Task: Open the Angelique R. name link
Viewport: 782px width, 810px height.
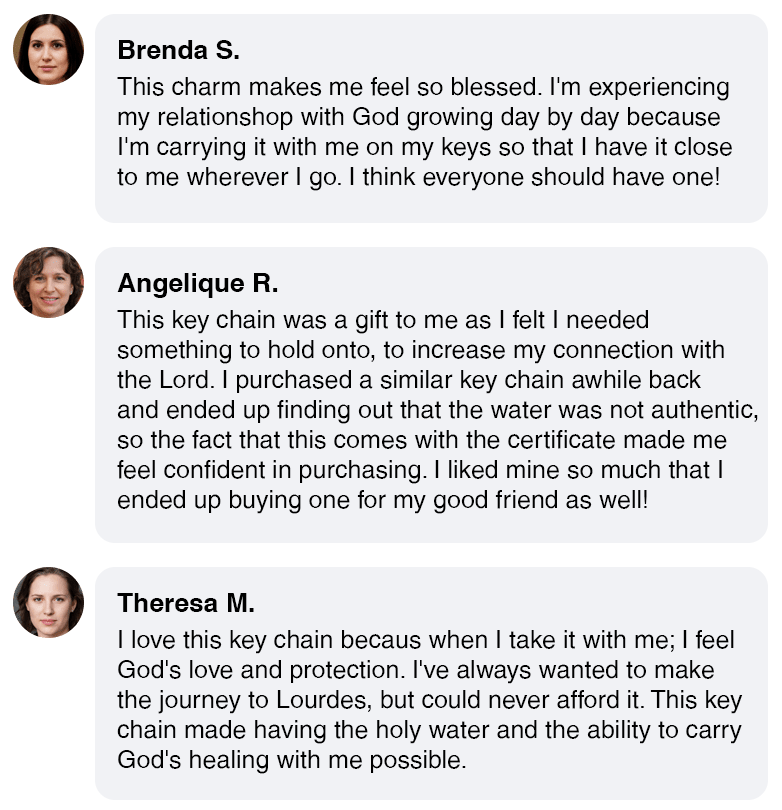Action: 198,284
